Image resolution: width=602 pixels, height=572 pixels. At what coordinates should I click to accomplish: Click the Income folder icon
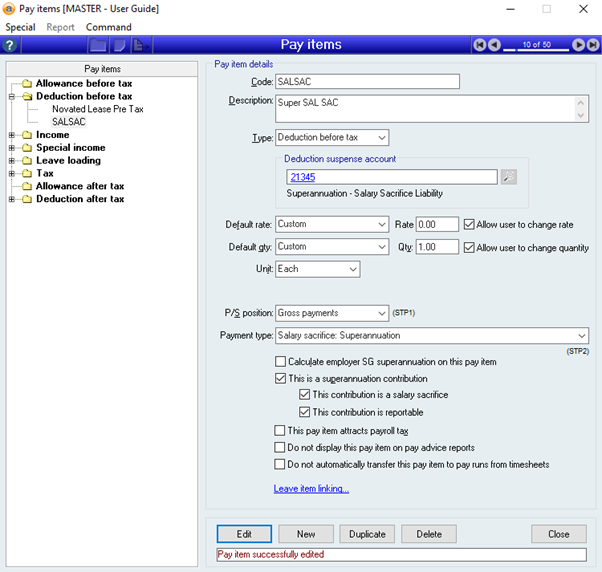coord(25,135)
